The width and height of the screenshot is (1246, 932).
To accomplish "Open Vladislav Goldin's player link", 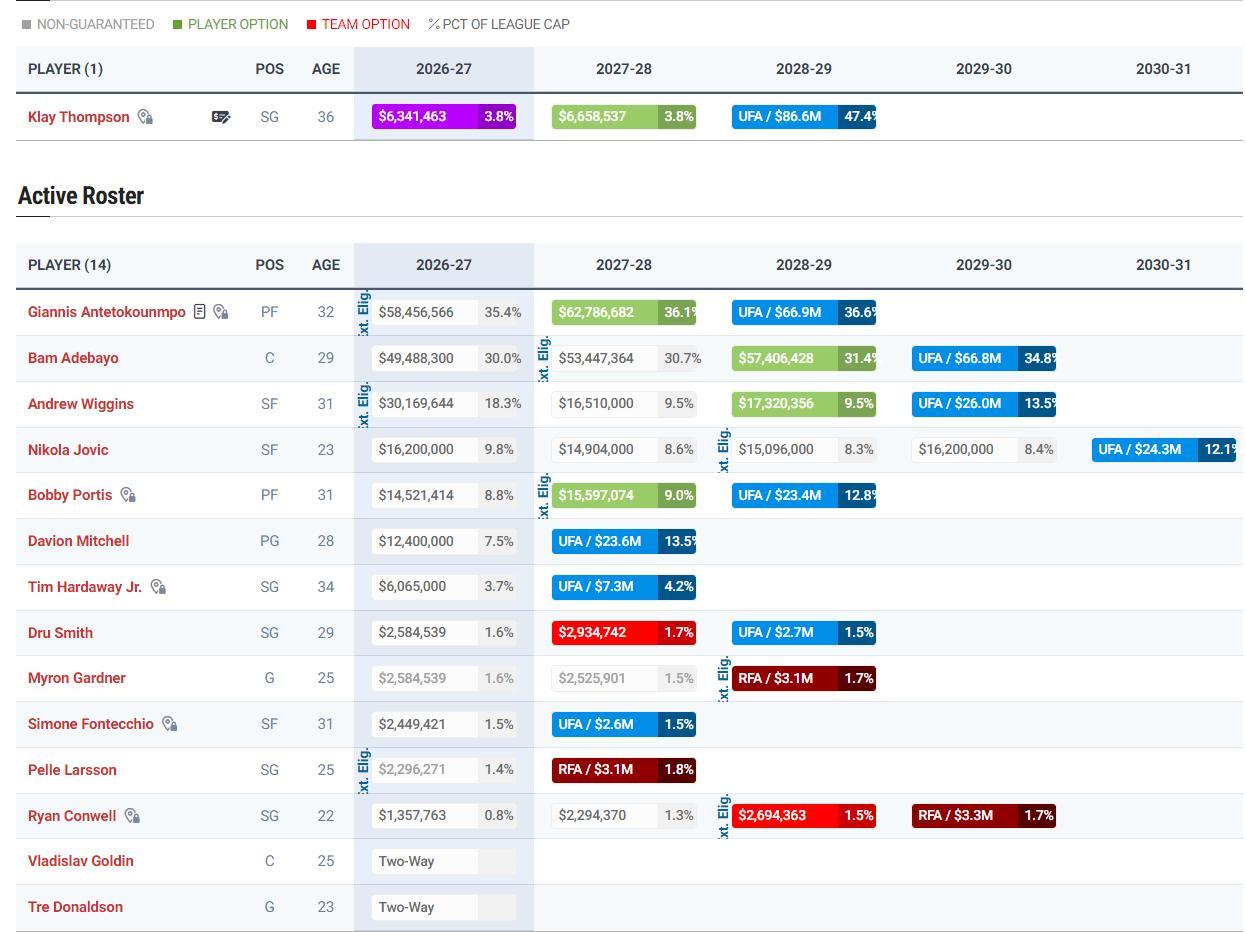I will click(x=81, y=861).
